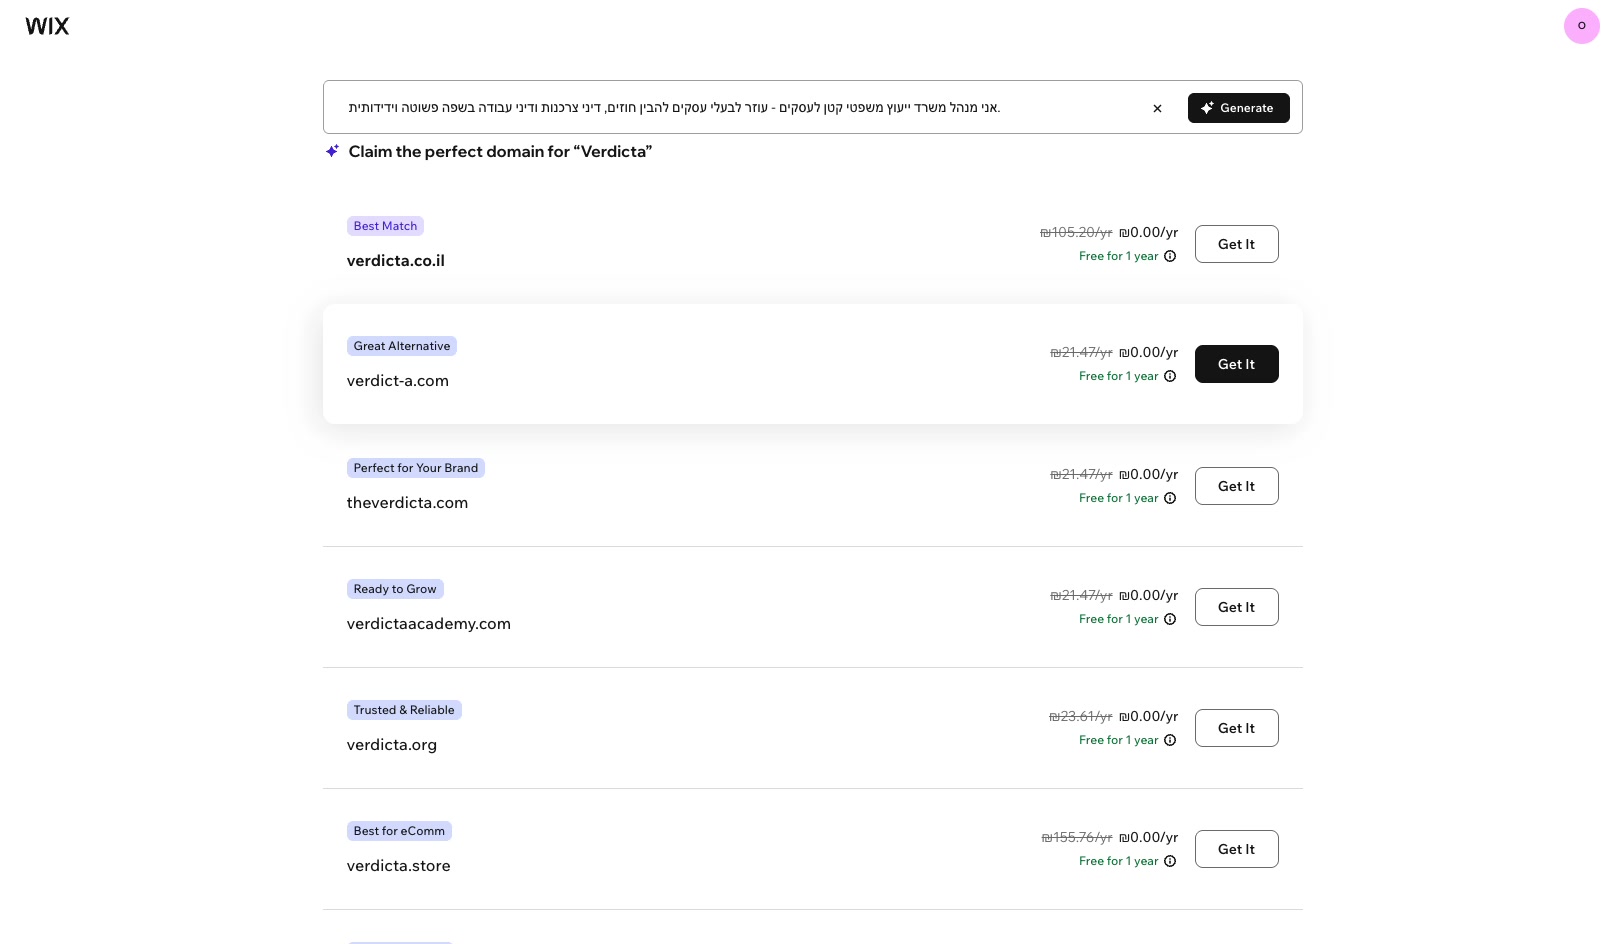1620x944 pixels.
Task: Click the struck-through ₪105.20/yr price
Action: pyautogui.click(x=1076, y=232)
